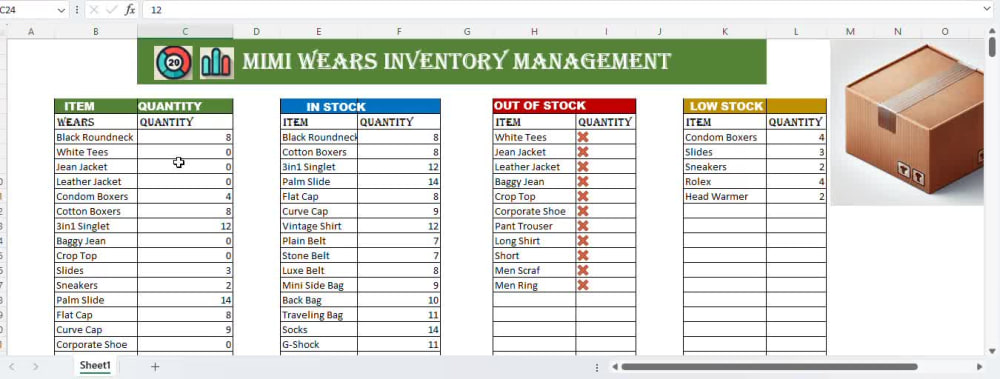Select the Rolex cell
This screenshot has width=1000, height=379.
[725, 181]
